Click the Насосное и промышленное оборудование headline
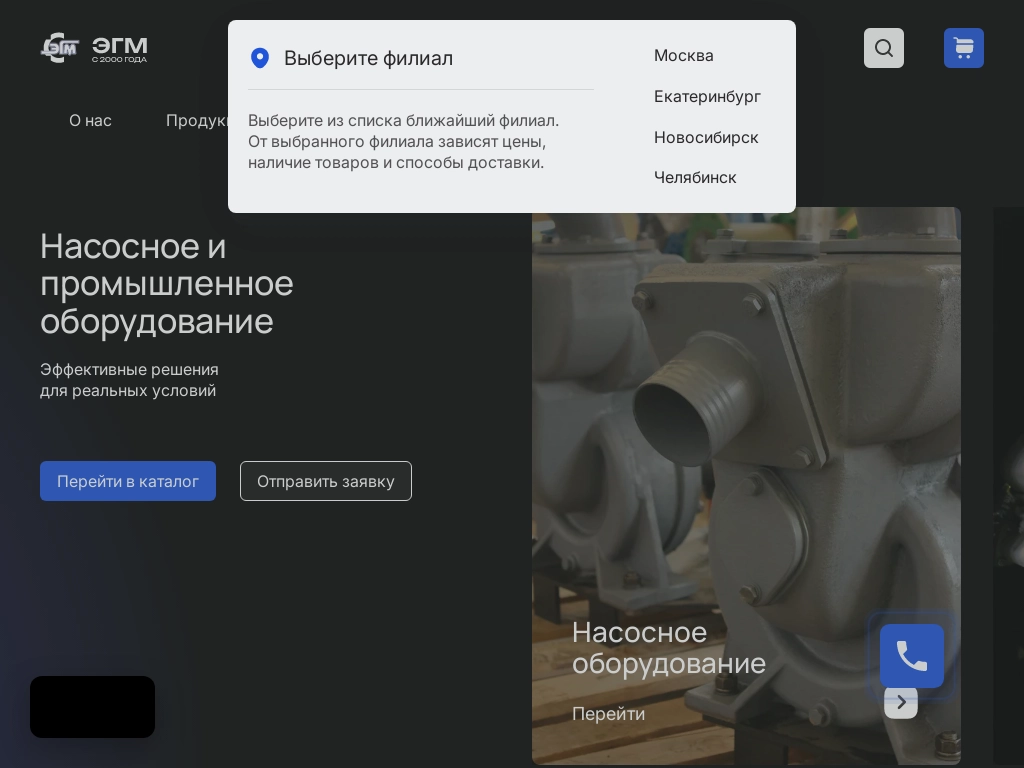The height and width of the screenshot is (768, 1024). click(x=167, y=284)
